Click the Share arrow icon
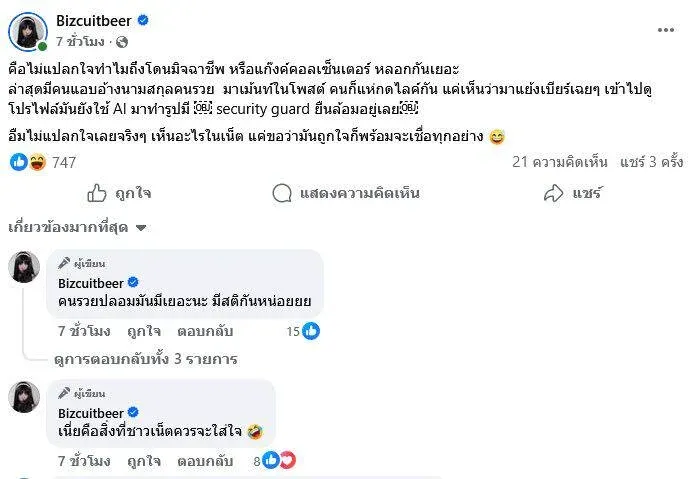691x479 pixels. 552,193
